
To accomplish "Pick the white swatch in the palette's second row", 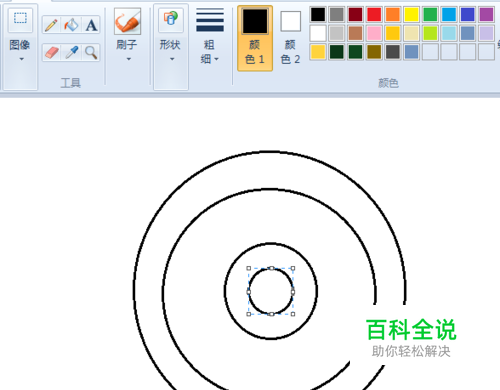I will [318, 33].
